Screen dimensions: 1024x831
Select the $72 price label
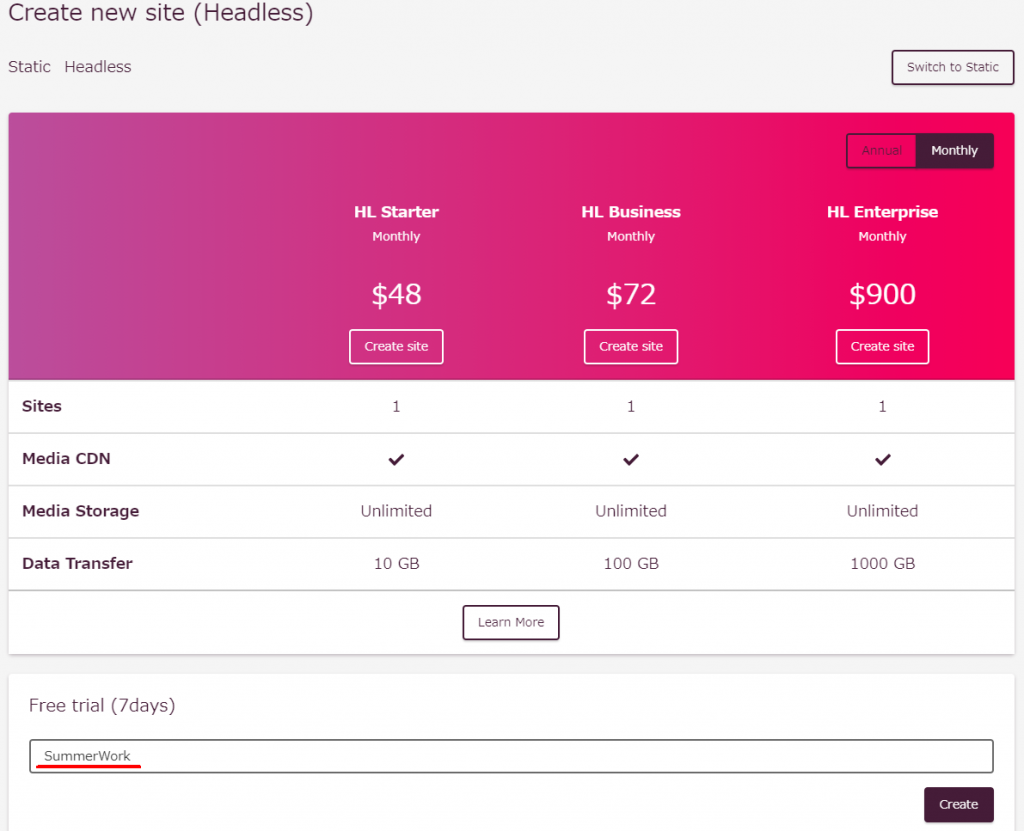click(631, 294)
